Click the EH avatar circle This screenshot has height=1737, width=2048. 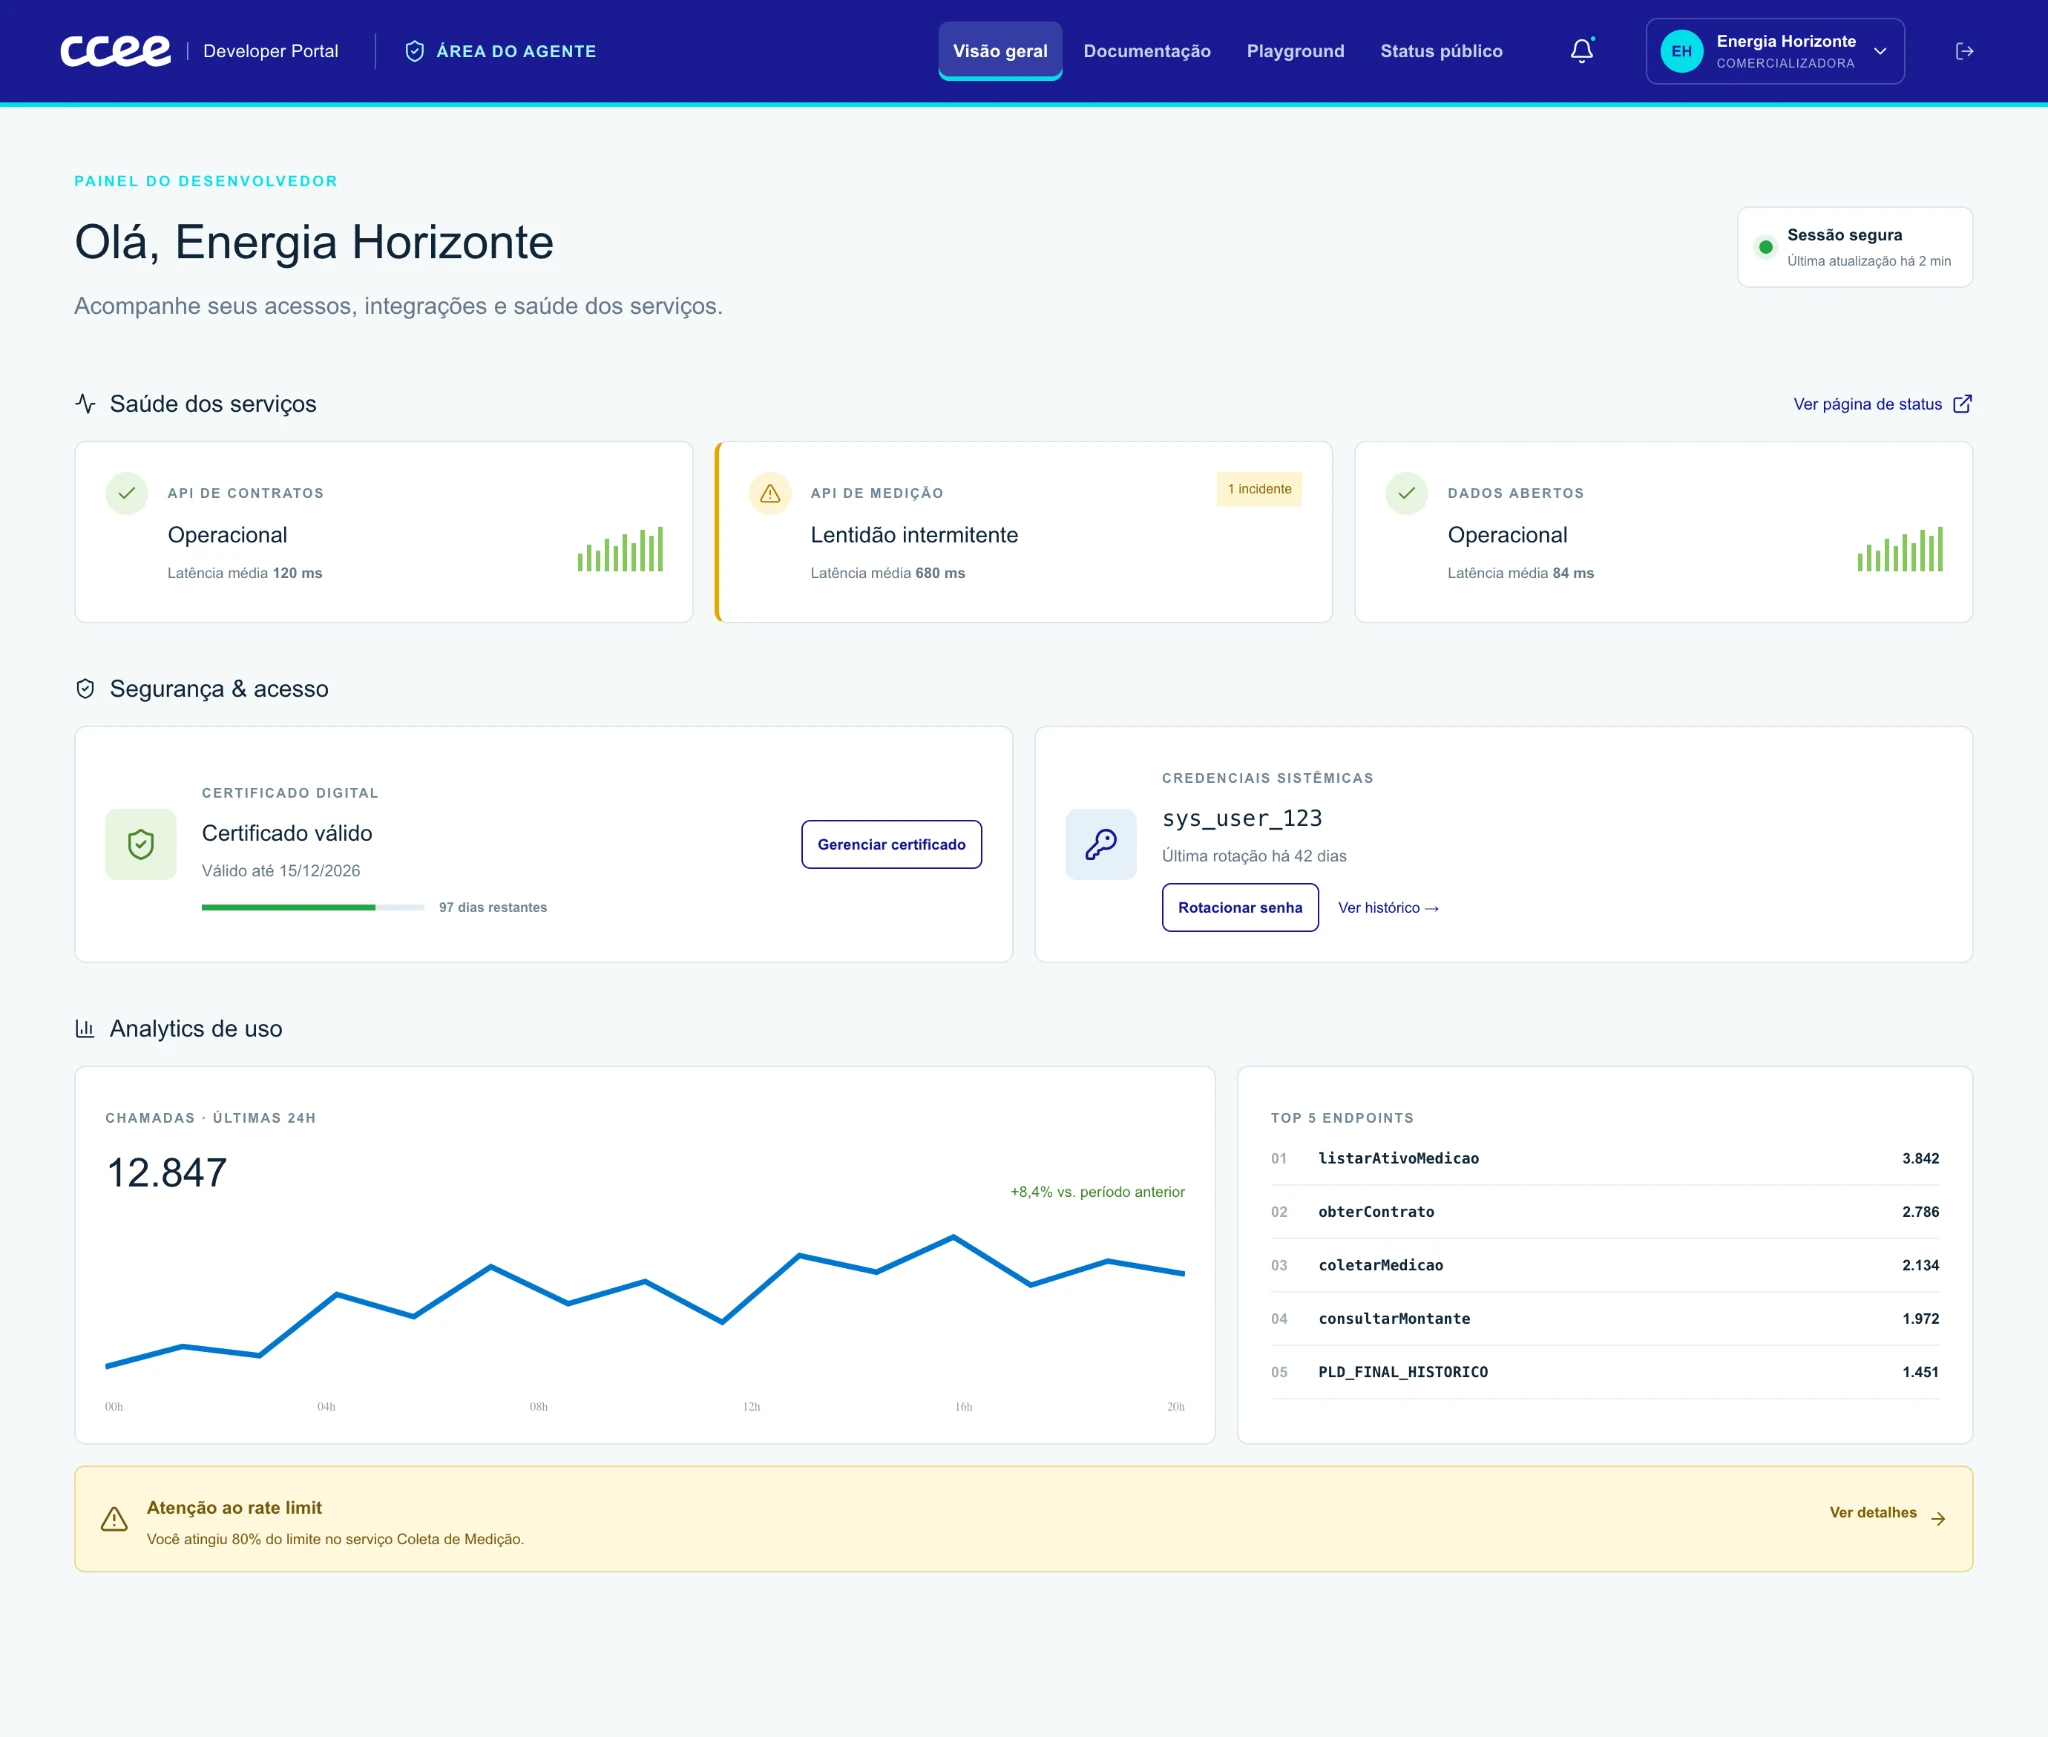tap(1681, 51)
